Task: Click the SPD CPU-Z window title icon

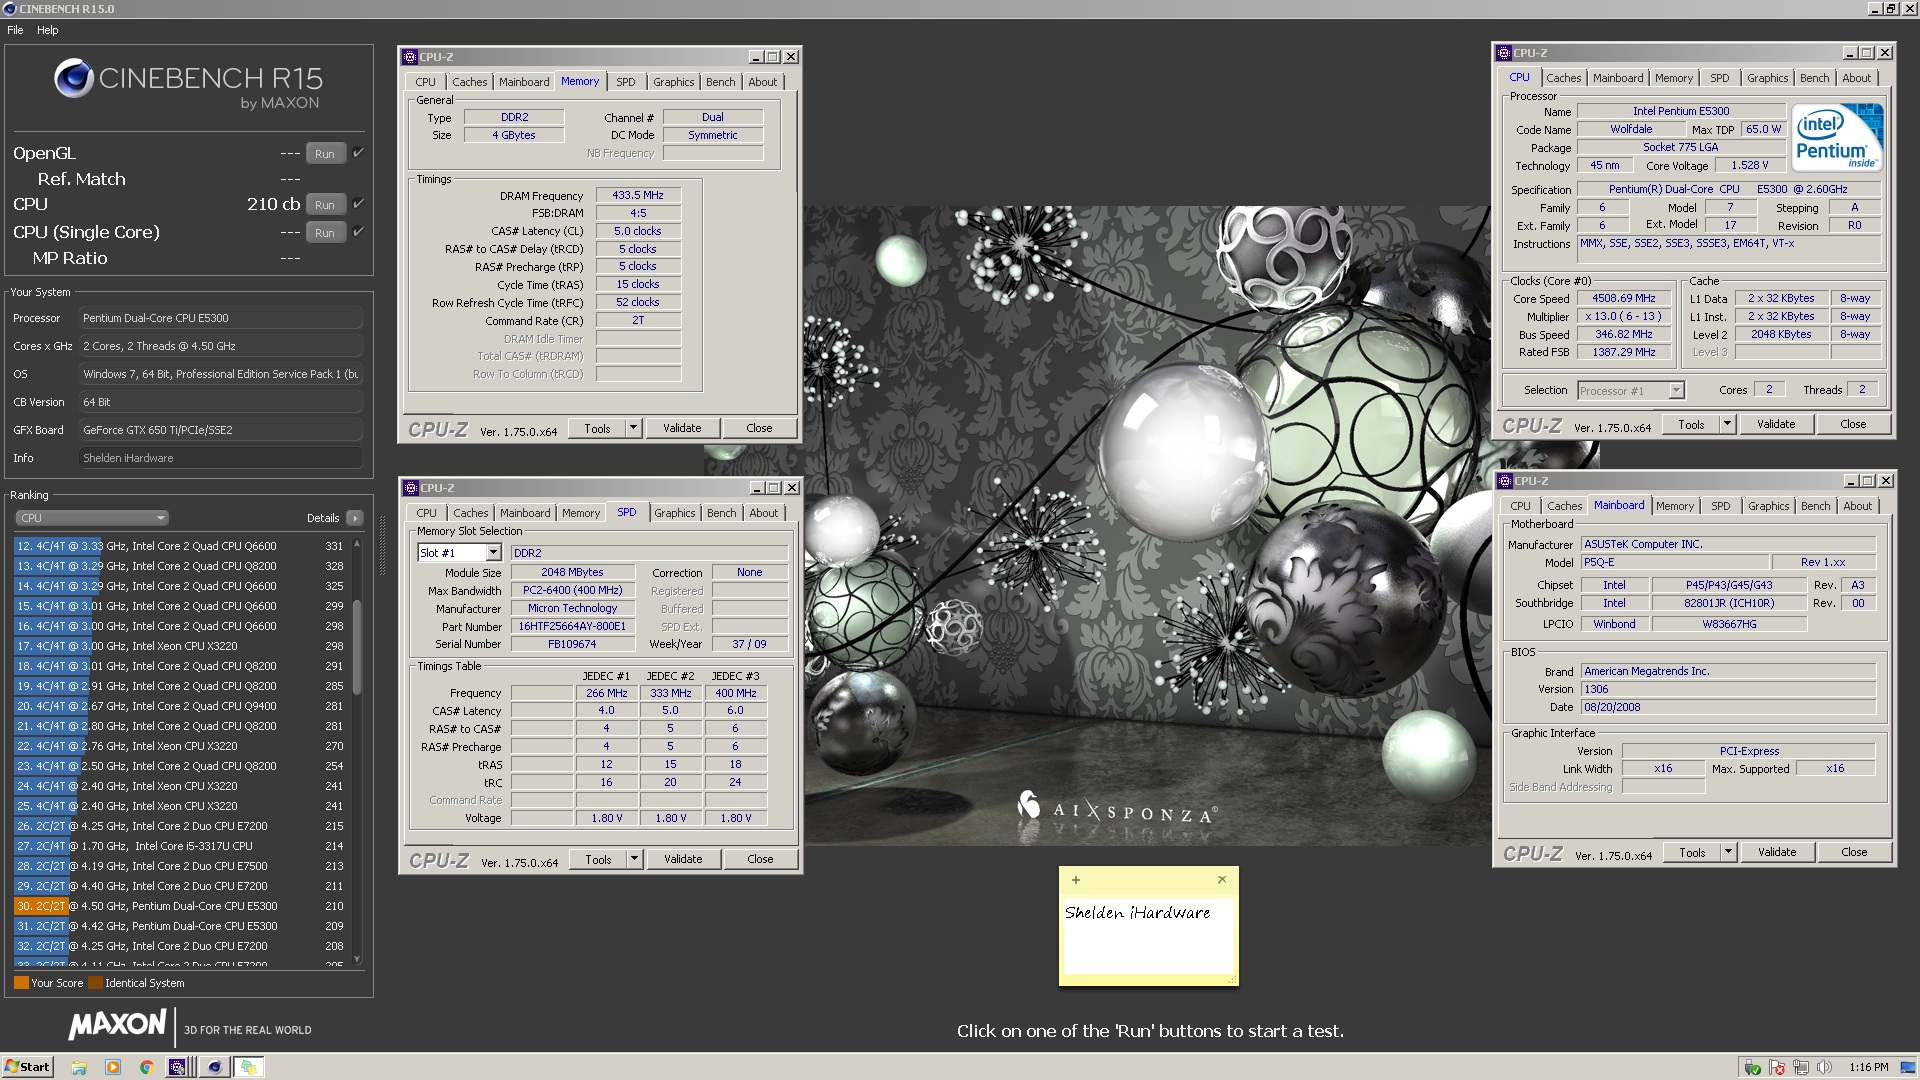Action: (410, 488)
